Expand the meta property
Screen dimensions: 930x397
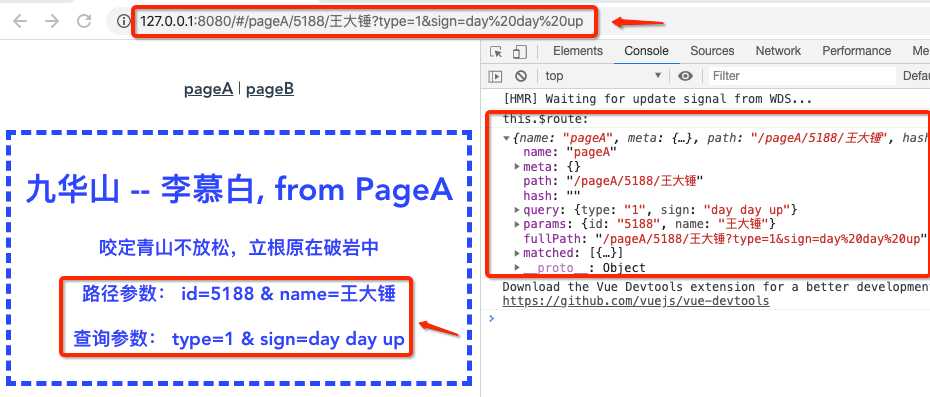point(517,167)
